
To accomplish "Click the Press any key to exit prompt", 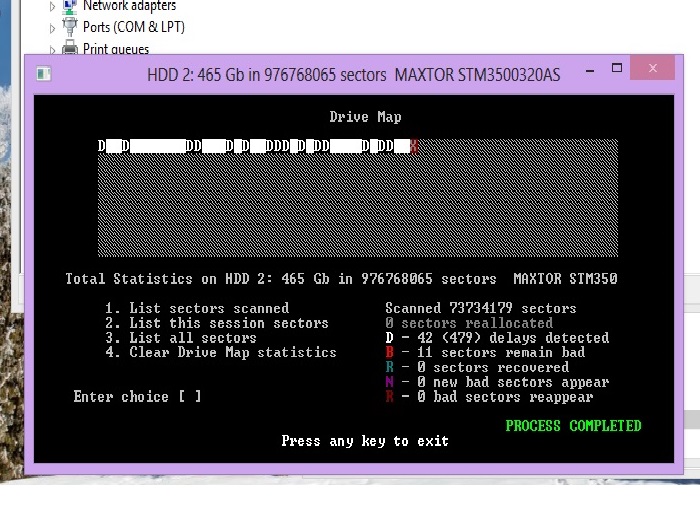I will click(x=365, y=441).
